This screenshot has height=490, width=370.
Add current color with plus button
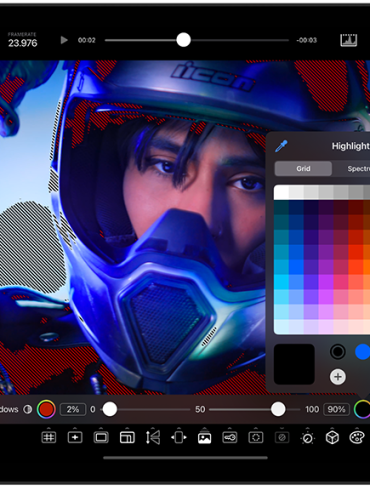(338, 377)
